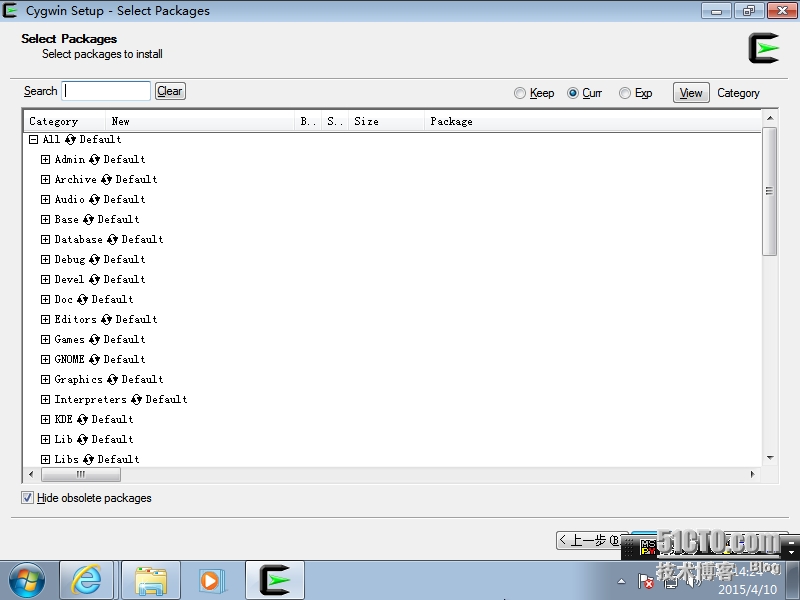Cycle install action icon for Editors

coord(106,319)
